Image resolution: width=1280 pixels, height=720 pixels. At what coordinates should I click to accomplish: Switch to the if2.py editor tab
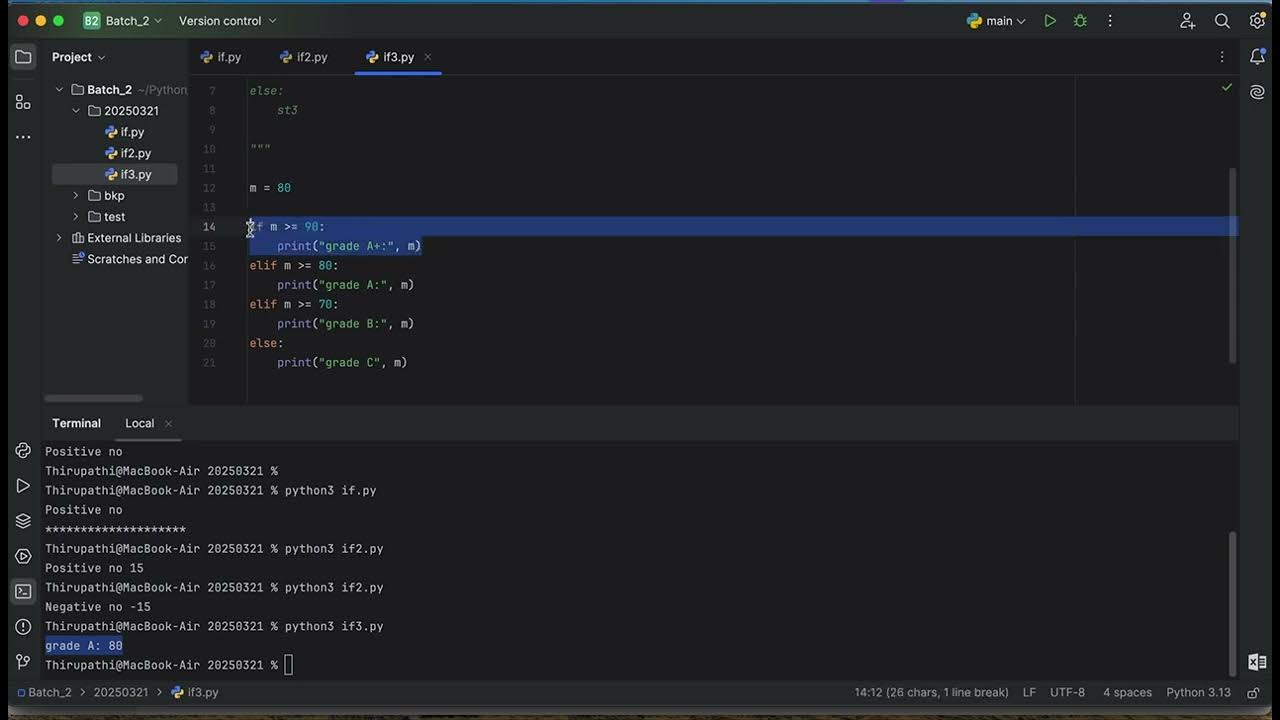pyautogui.click(x=304, y=57)
